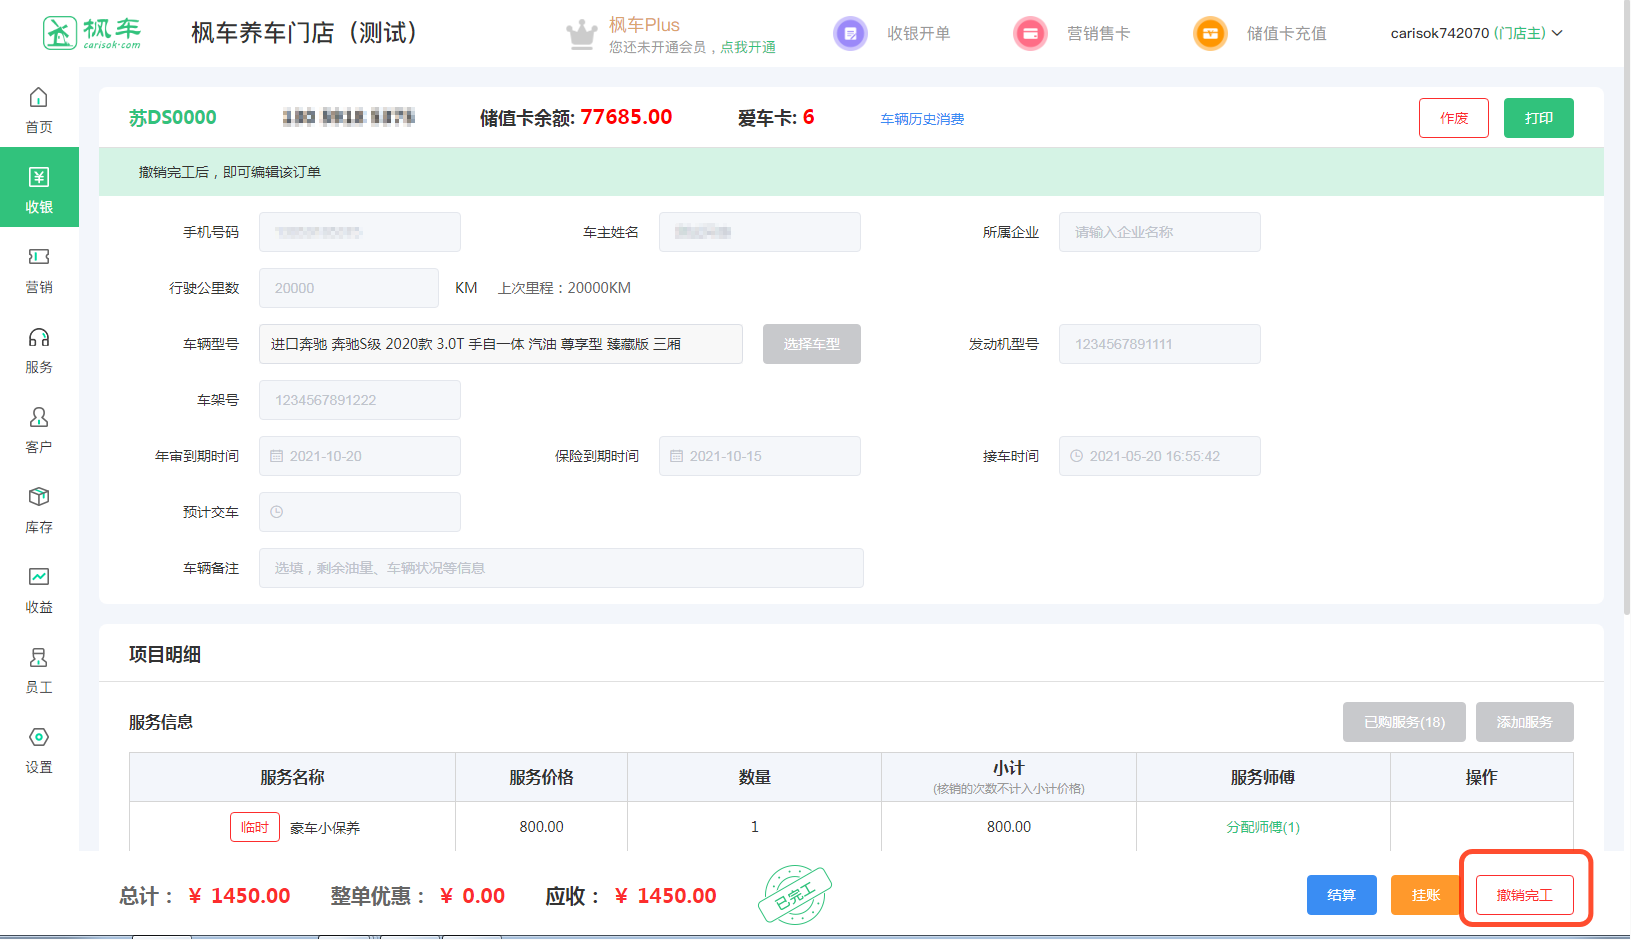Select the 营销 marketing sidebar icon
1631x940 pixels.
(x=38, y=258)
